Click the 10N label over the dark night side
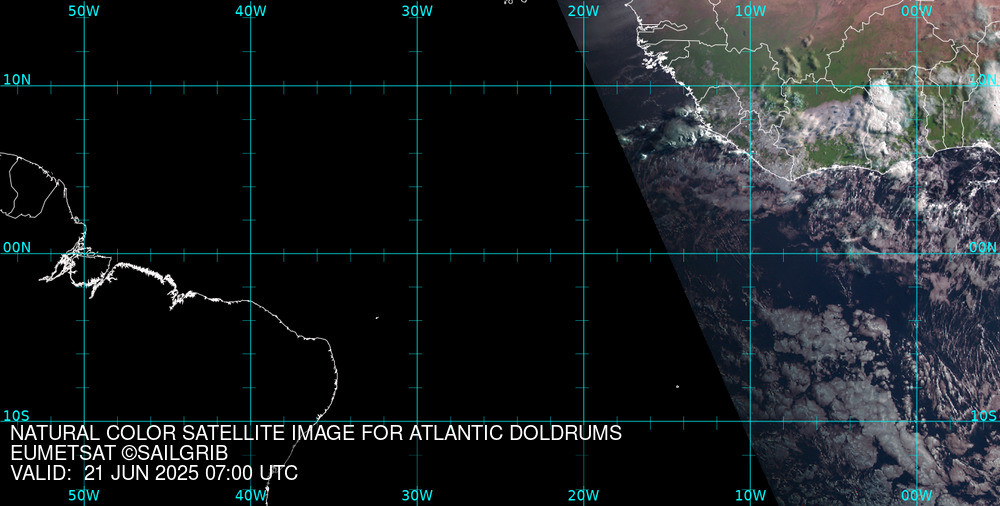1000x506 pixels. (x=17, y=80)
